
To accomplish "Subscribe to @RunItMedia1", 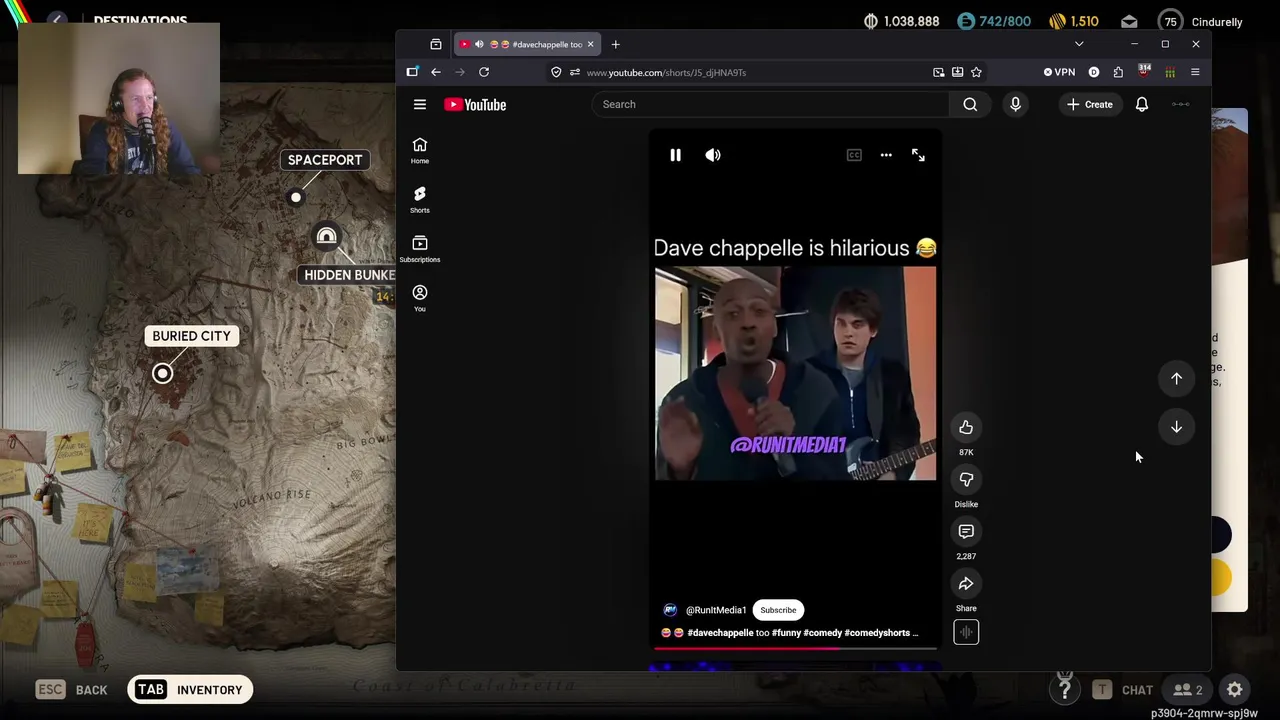I will click(778, 610).
